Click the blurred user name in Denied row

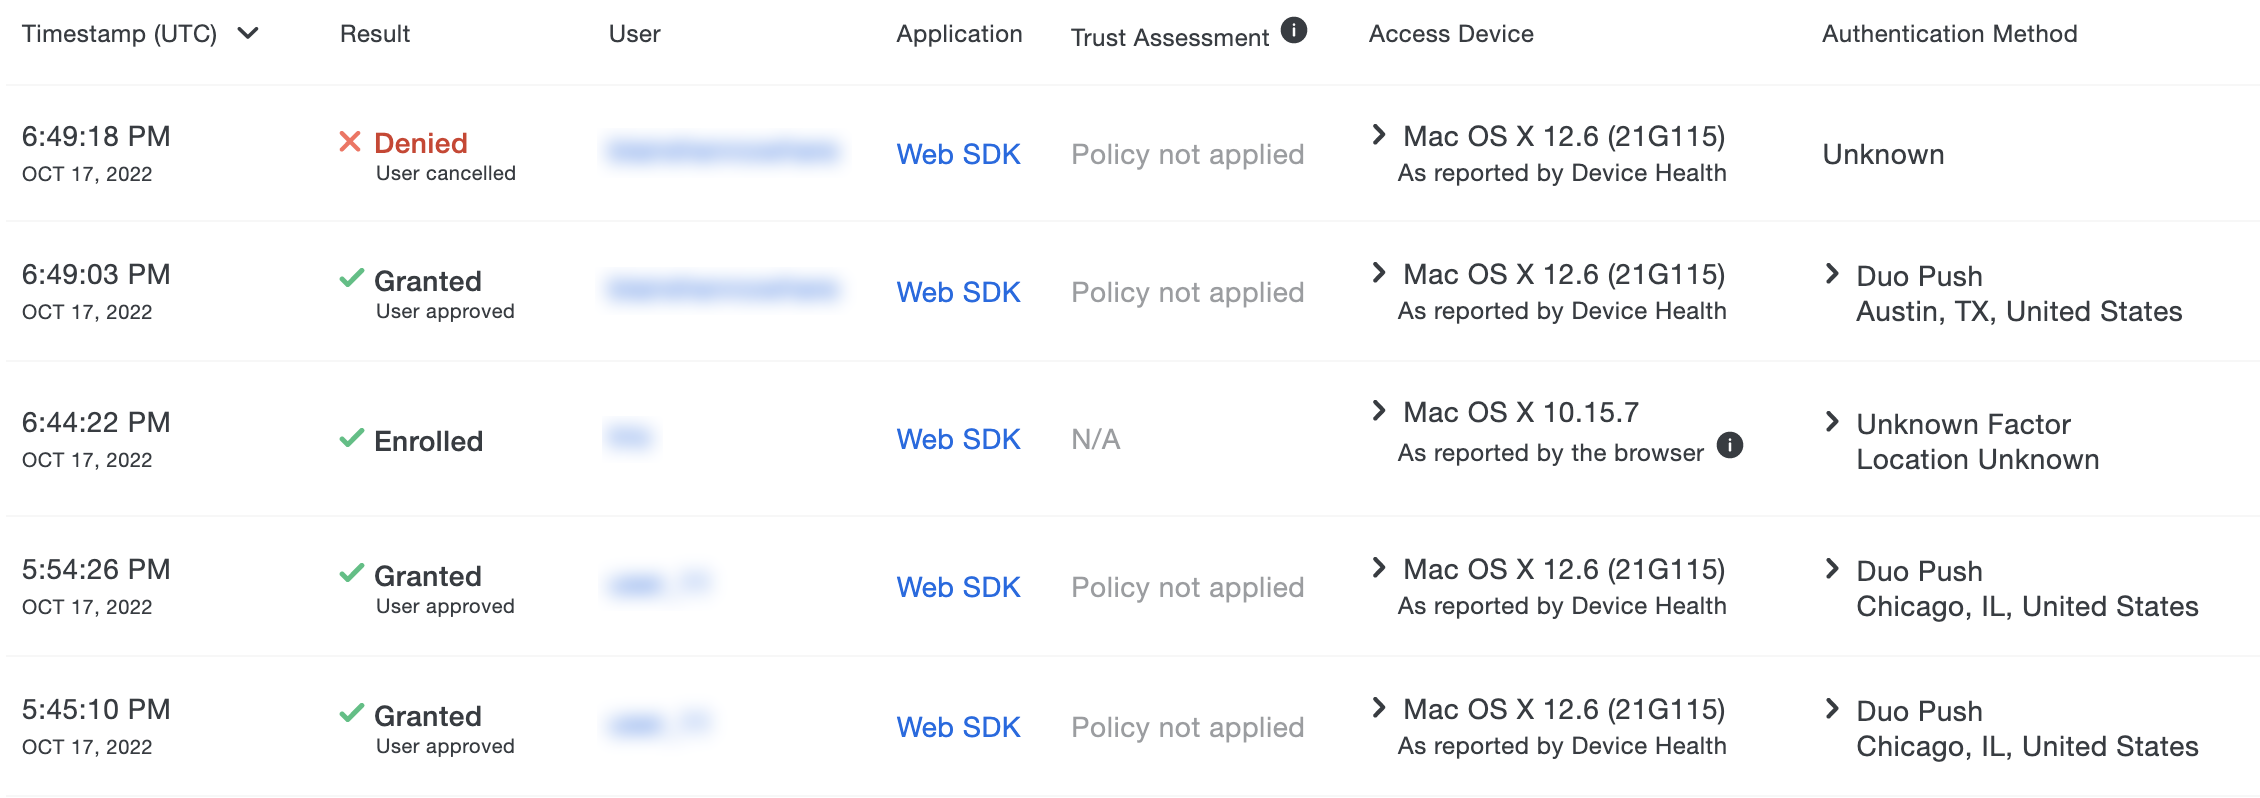[x=722, y=151]
